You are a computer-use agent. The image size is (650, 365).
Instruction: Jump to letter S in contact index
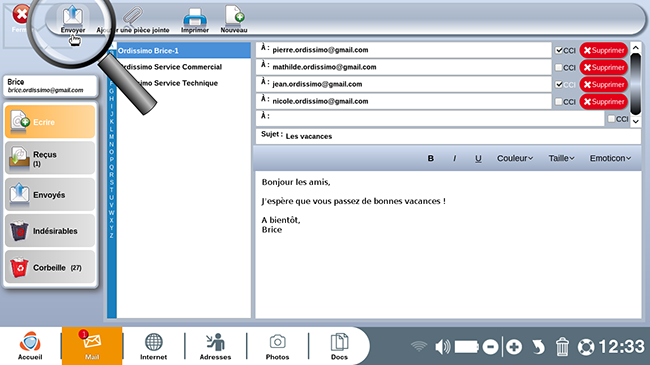112,182
